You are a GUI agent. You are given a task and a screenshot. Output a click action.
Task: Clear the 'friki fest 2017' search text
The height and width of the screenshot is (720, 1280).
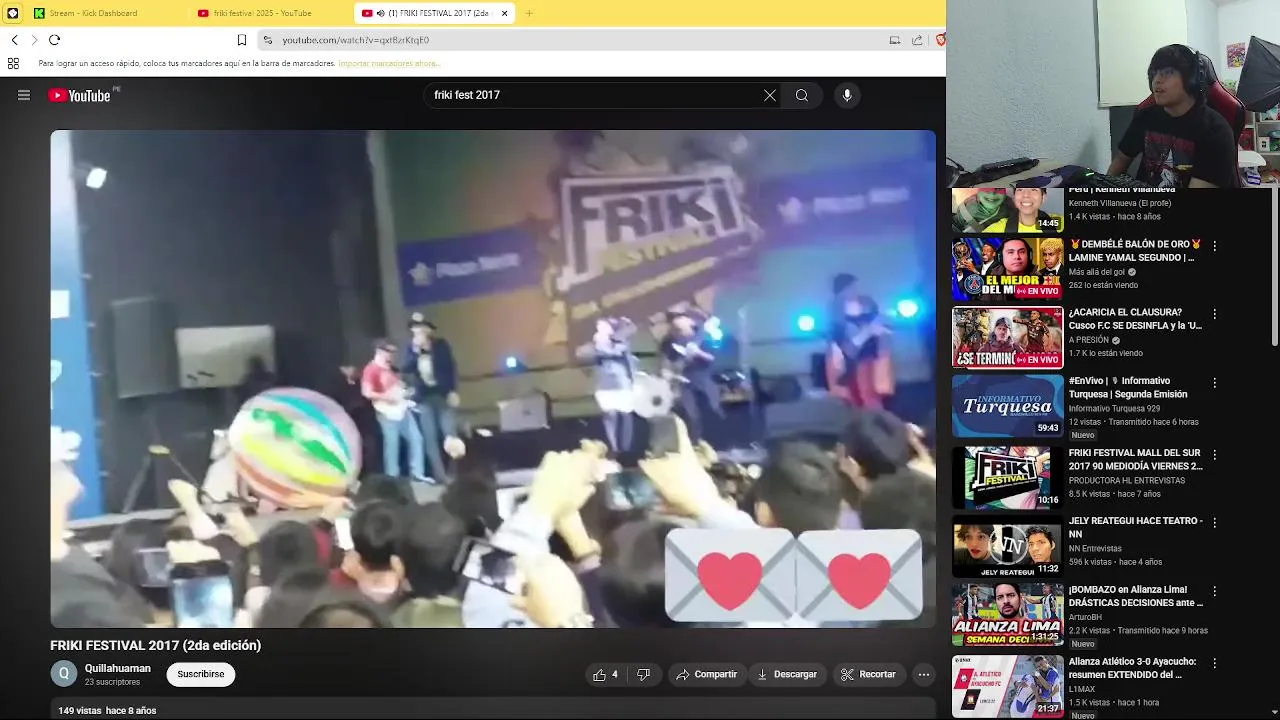[x=769, y=95]
